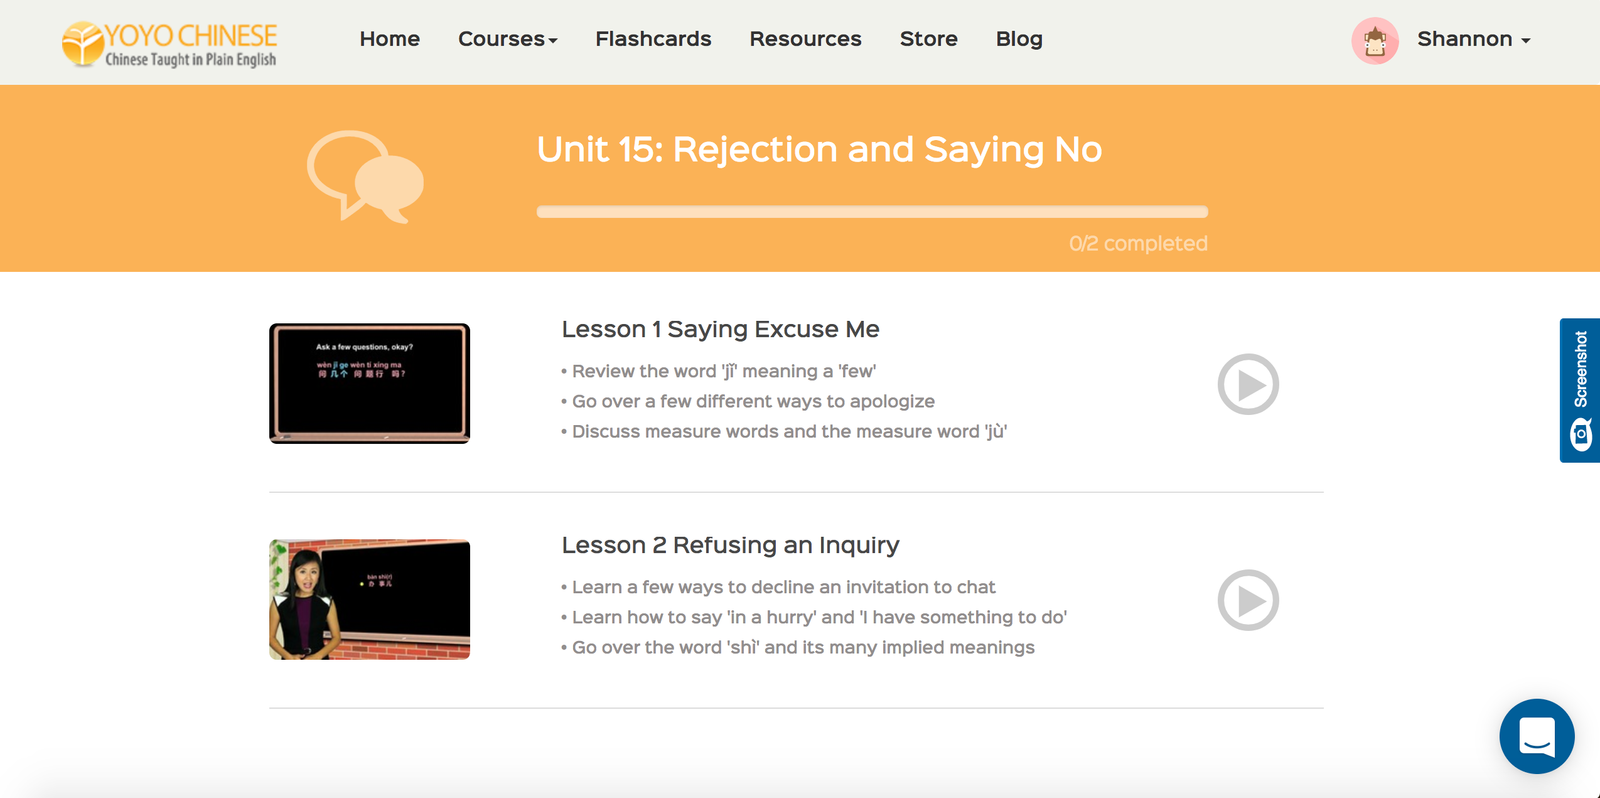The height and width of the screenshot is (798, 1600).
Task: Navigate to Resources
Action: pyautogui.click(x=805, y=39)
